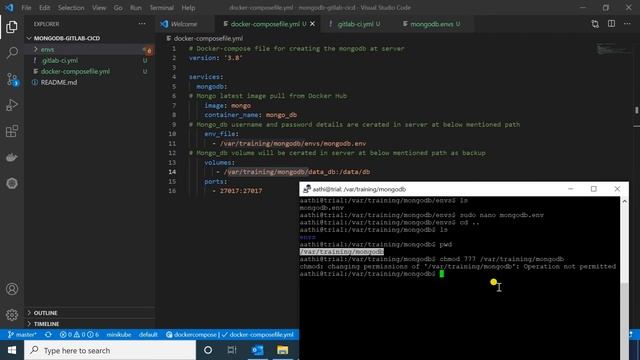Open the Docker view in activity bar

tap(12, 157)
